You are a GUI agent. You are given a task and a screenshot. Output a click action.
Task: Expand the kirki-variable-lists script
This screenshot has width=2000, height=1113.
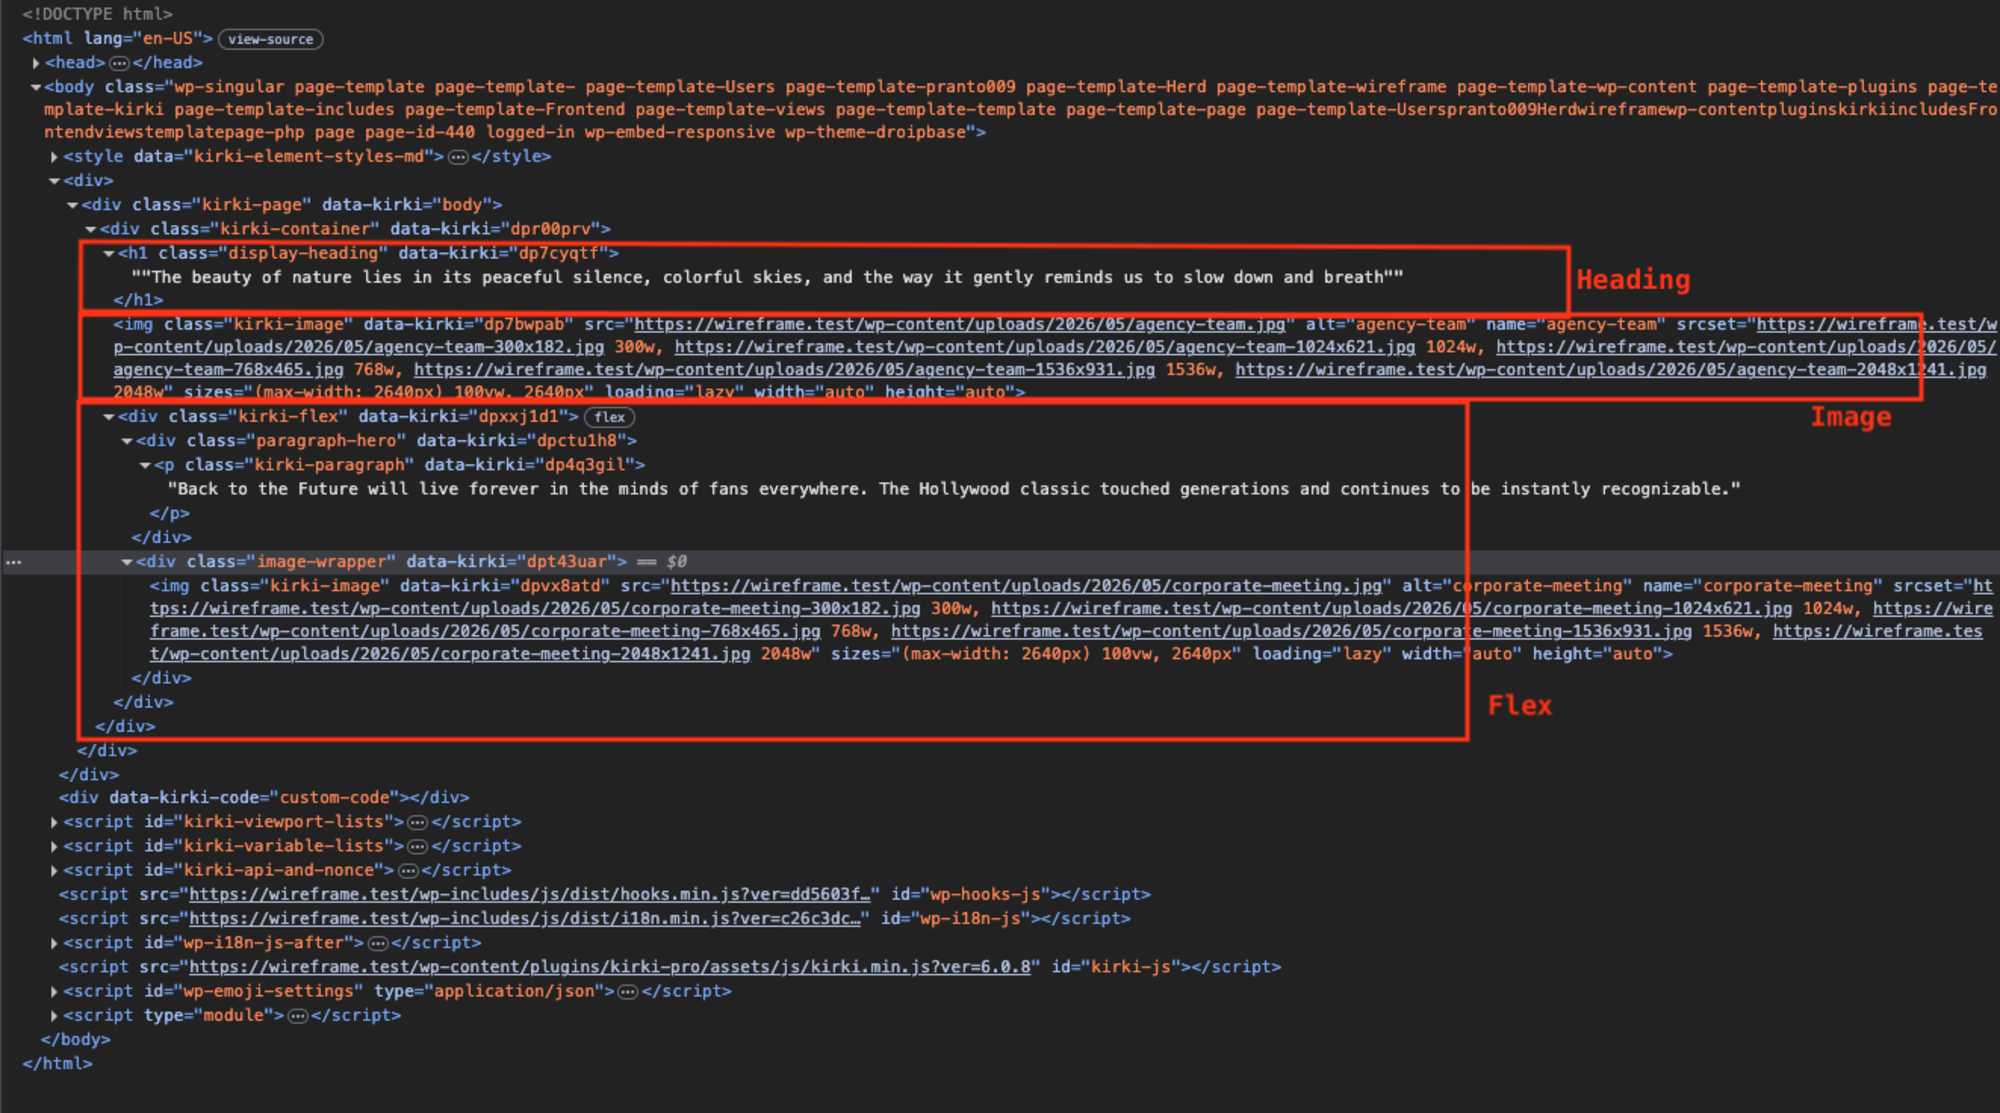point(54,846)
